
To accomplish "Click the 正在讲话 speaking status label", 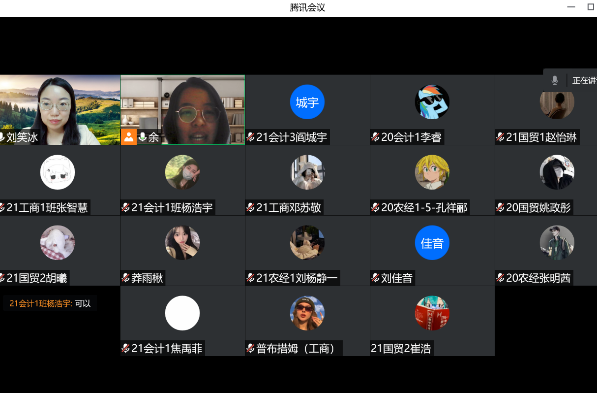I will coord(584,80).
